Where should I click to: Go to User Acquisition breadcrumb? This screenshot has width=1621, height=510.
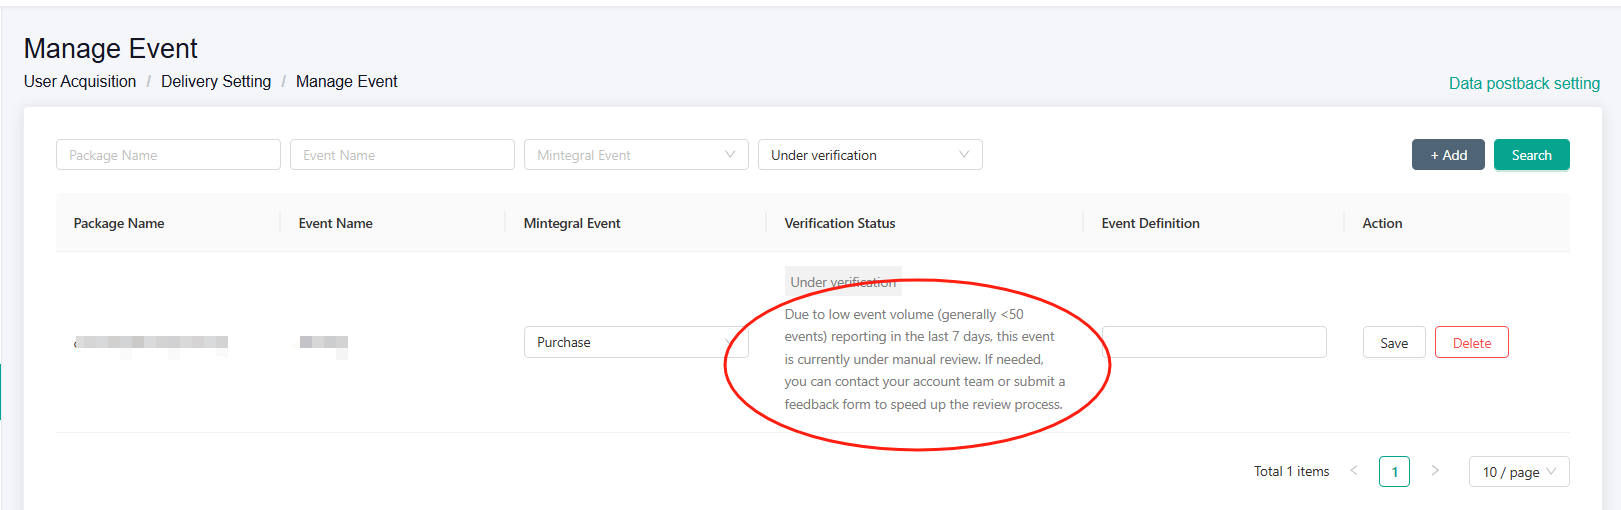tap(80, 81)
